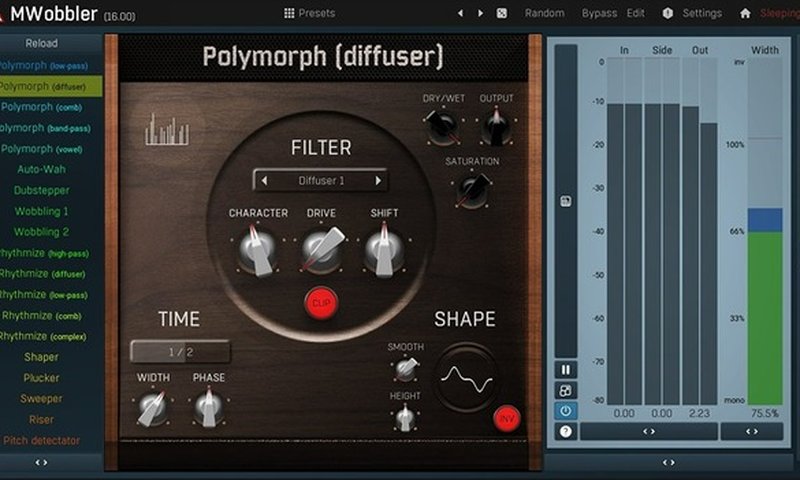Screen dimensions: 800x480
Task: Click the Bypass button
Action: pyautogui.click(x=599, y=14)
